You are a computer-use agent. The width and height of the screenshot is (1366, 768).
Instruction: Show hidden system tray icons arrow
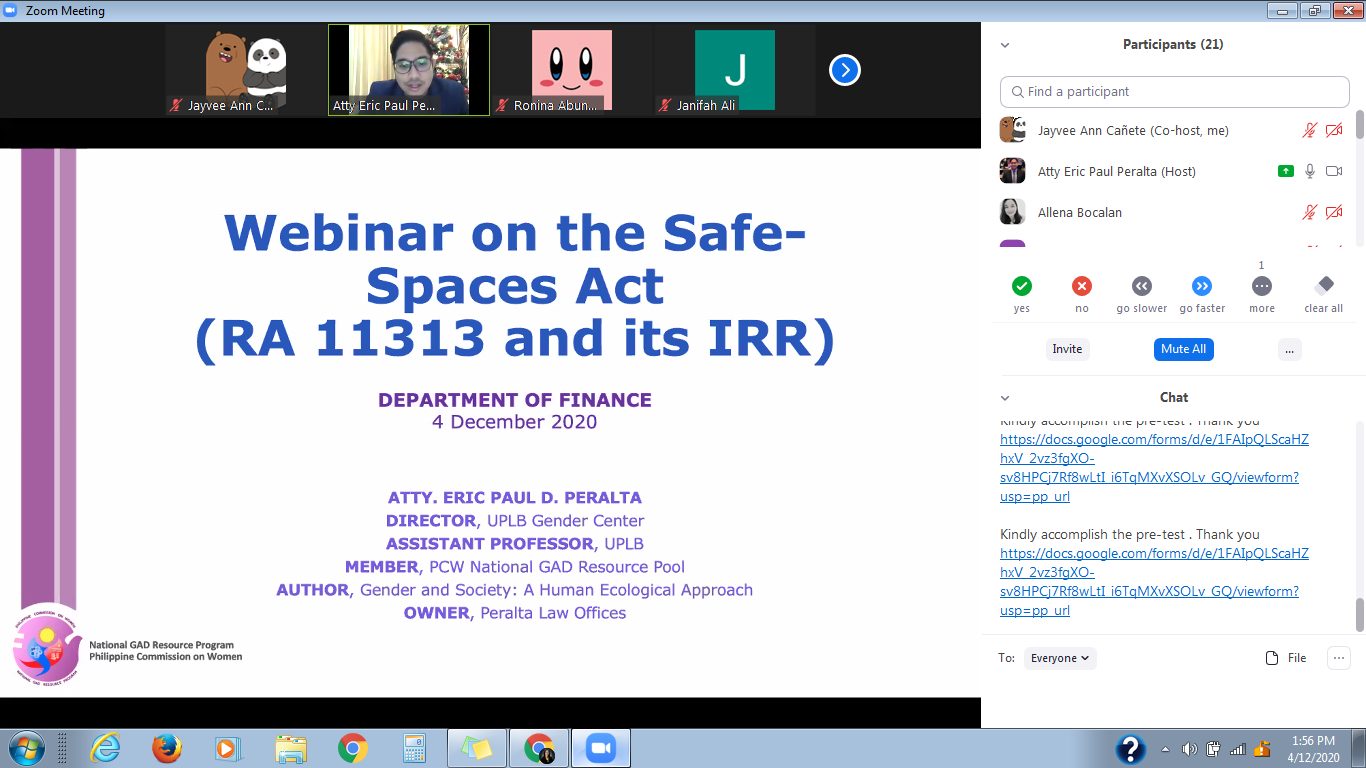[x=1165, y=749]
